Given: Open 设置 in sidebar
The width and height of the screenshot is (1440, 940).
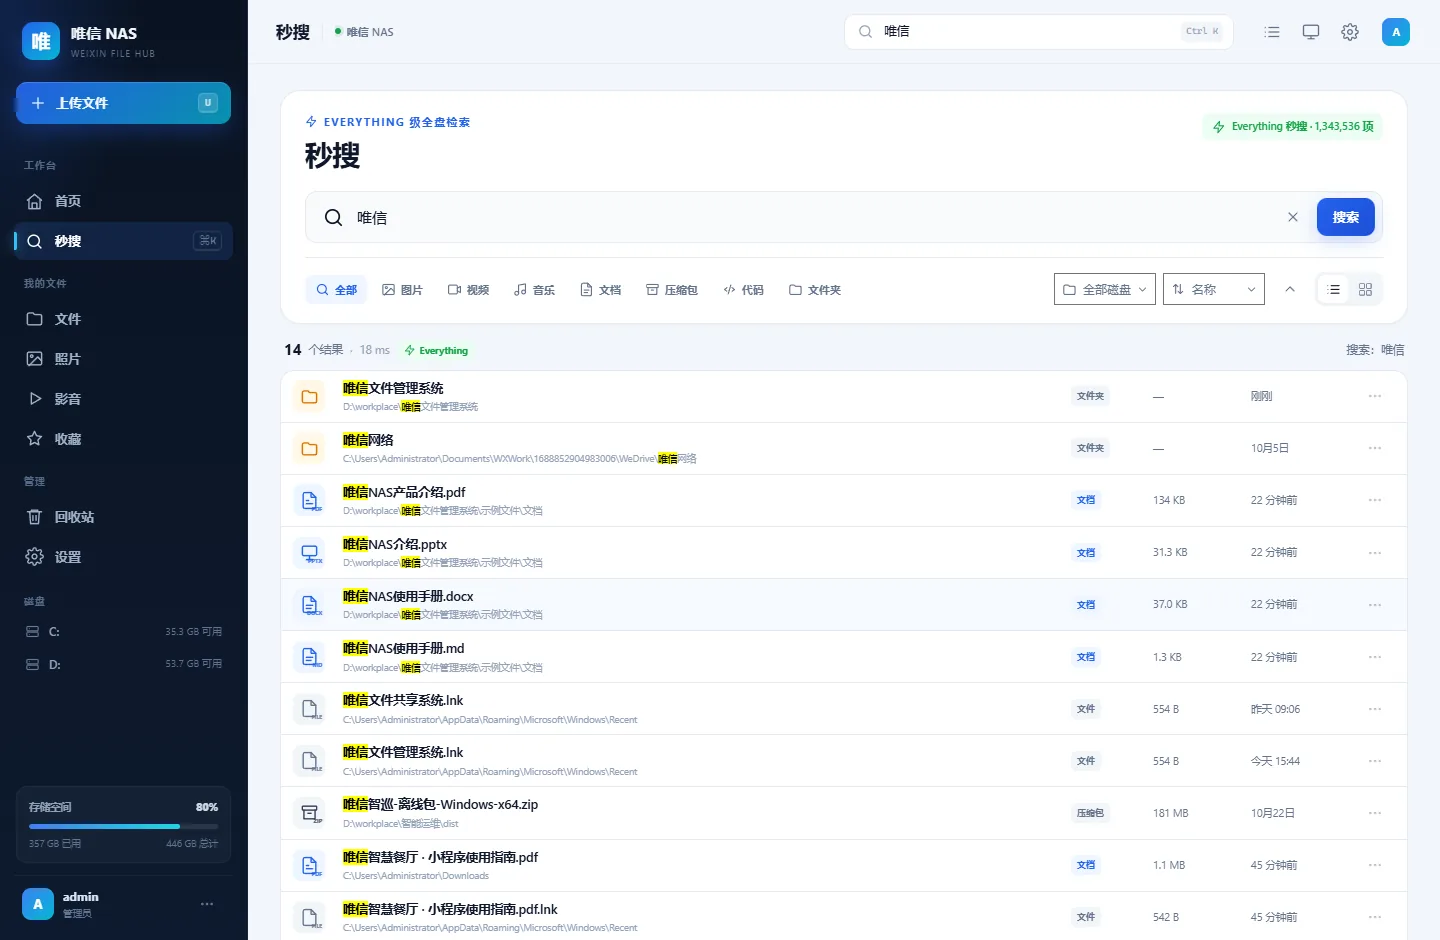Looking at the screenshot, I should point(123,557).
